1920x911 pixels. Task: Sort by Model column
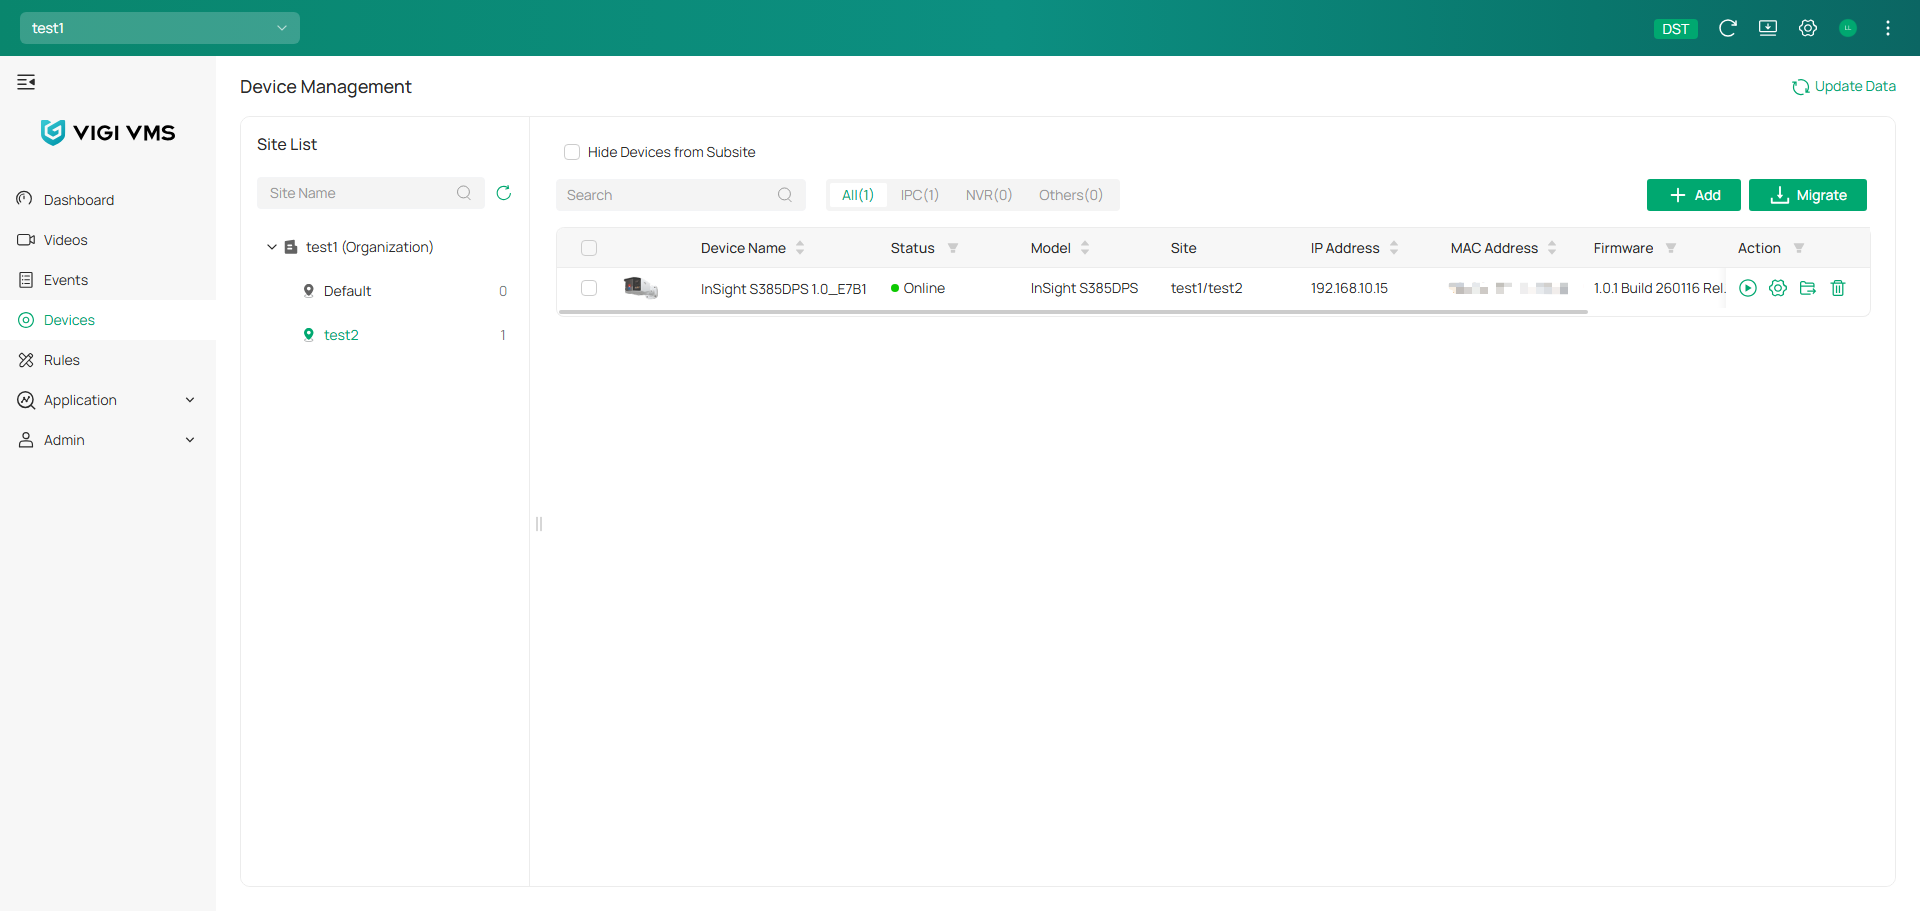tap(1085, 248)
